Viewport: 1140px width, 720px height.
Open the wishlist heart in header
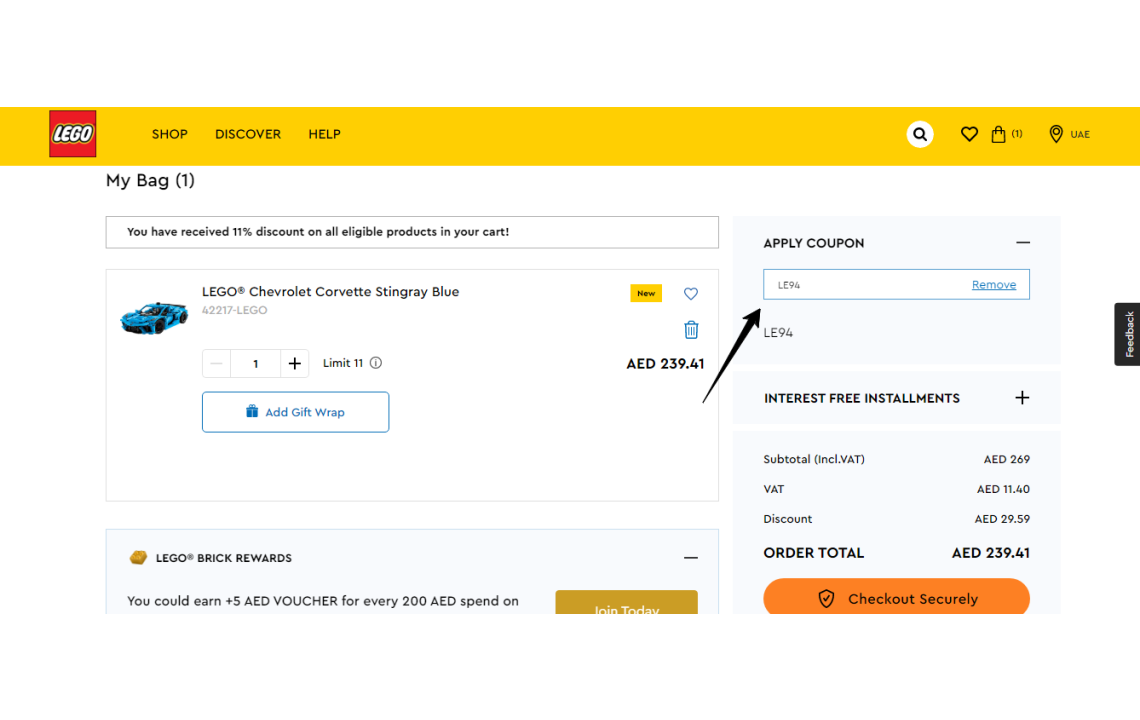click(x=969, y=134)
